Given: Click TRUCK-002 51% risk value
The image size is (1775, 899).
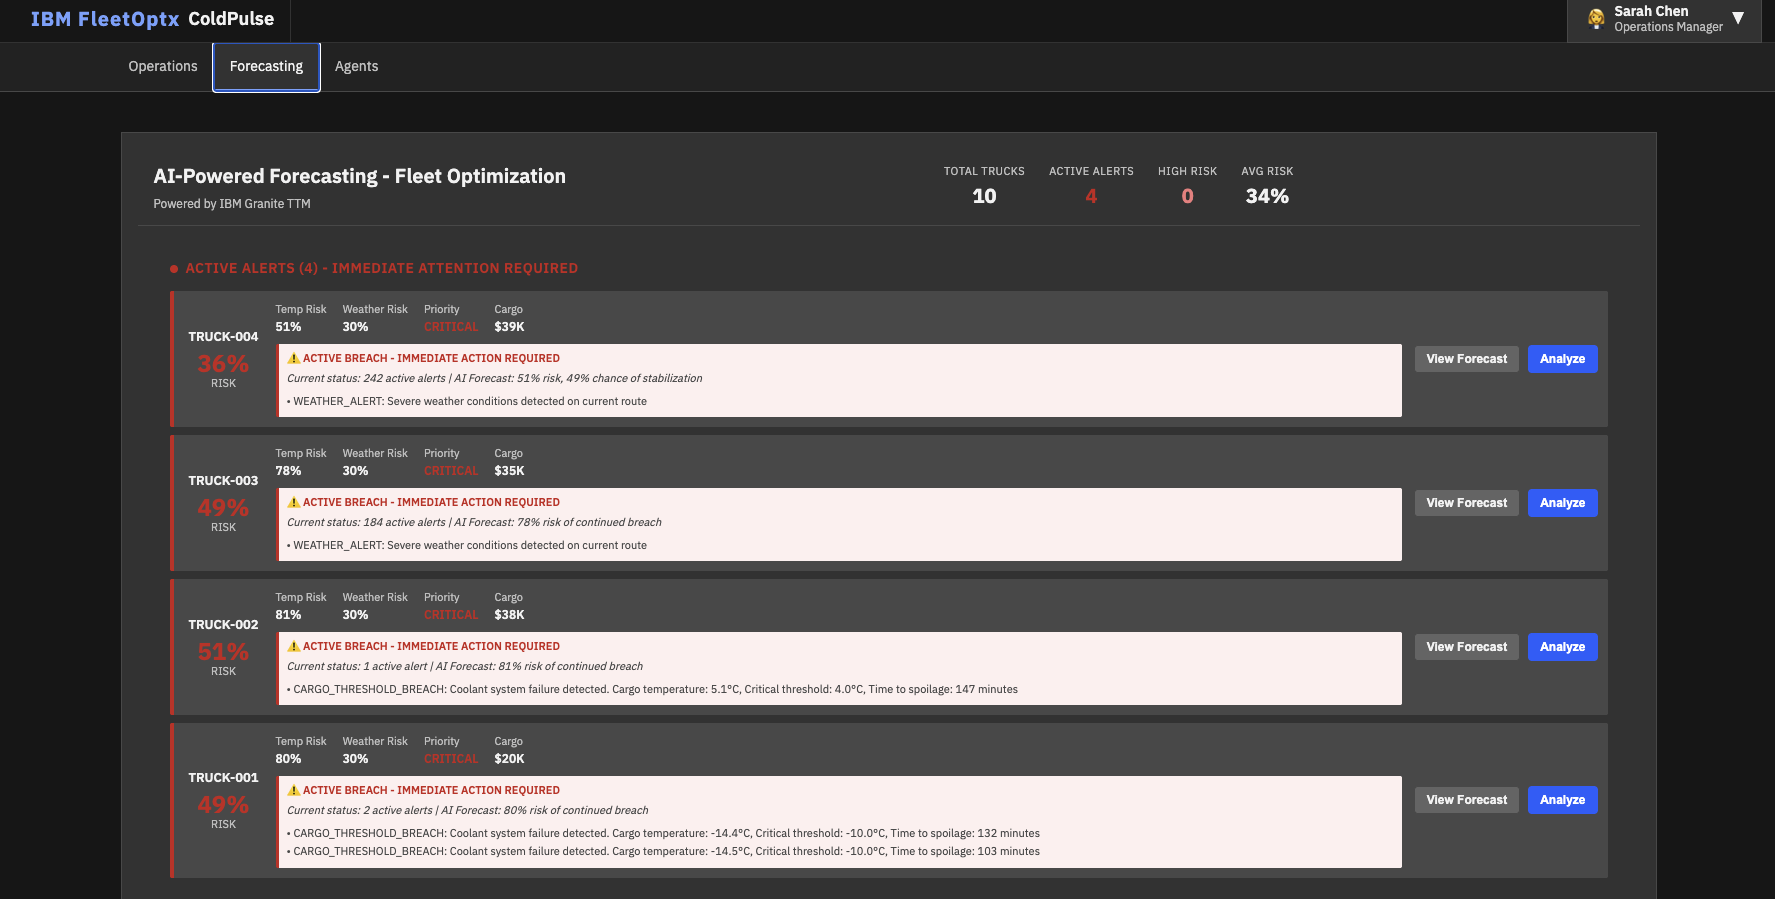Looking at the screenshot, I should tap(223, 652).
